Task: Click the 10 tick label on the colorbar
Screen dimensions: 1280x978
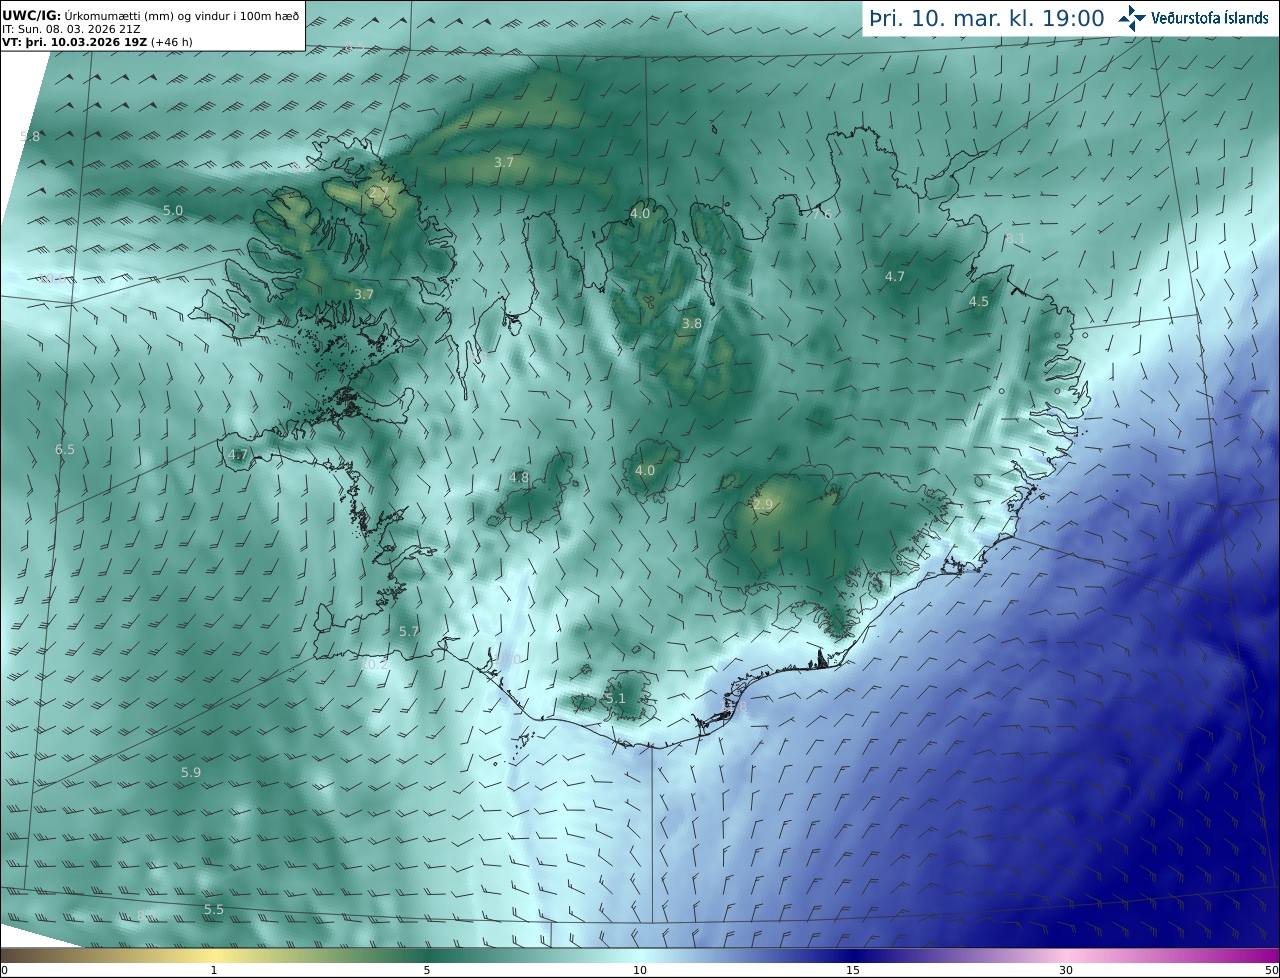Action: coord(640,970)
